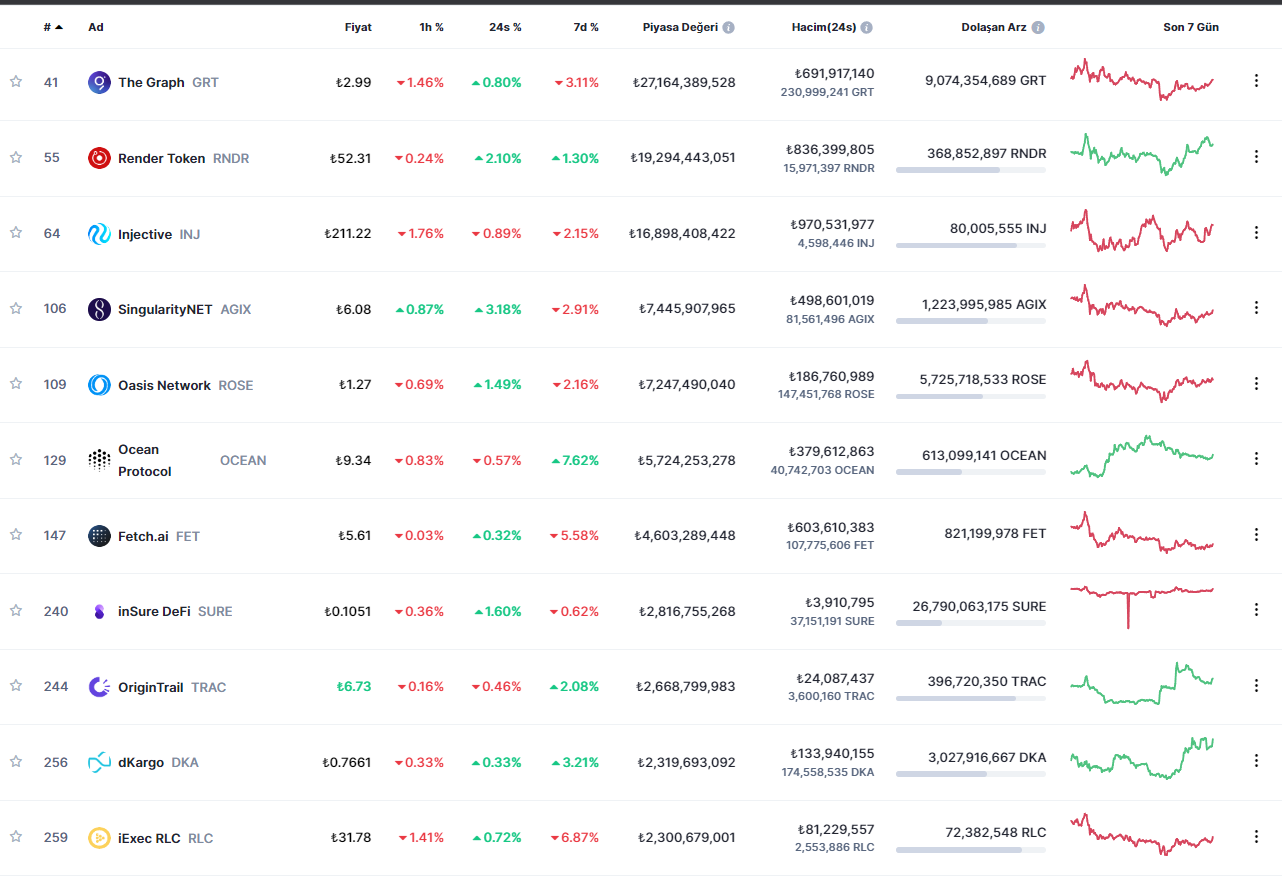Image resolution: width=1282 pixels, height=888 pixels.
Task: Click the Injective INJ logo icon
Action: pos(99,234)
